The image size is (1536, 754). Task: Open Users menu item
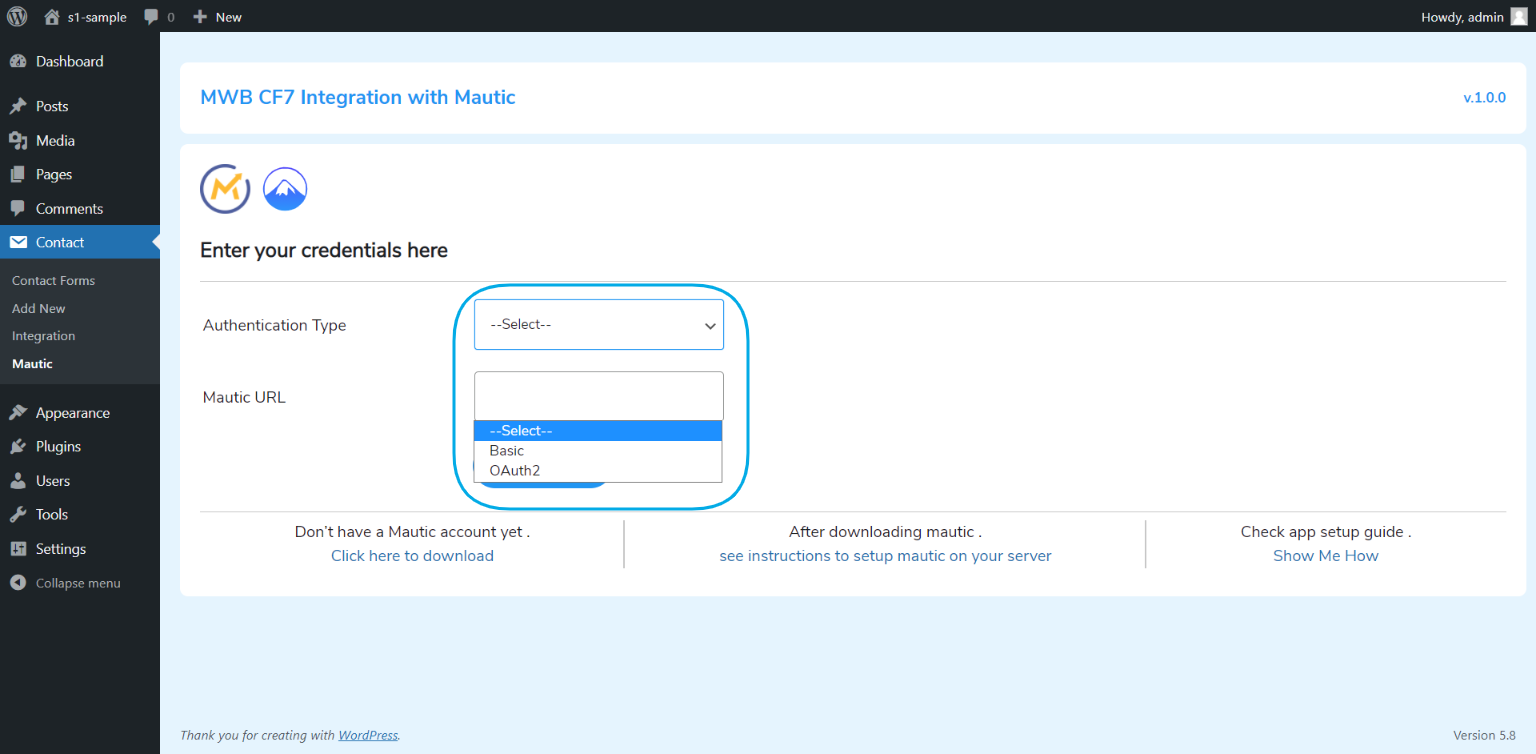80,480
